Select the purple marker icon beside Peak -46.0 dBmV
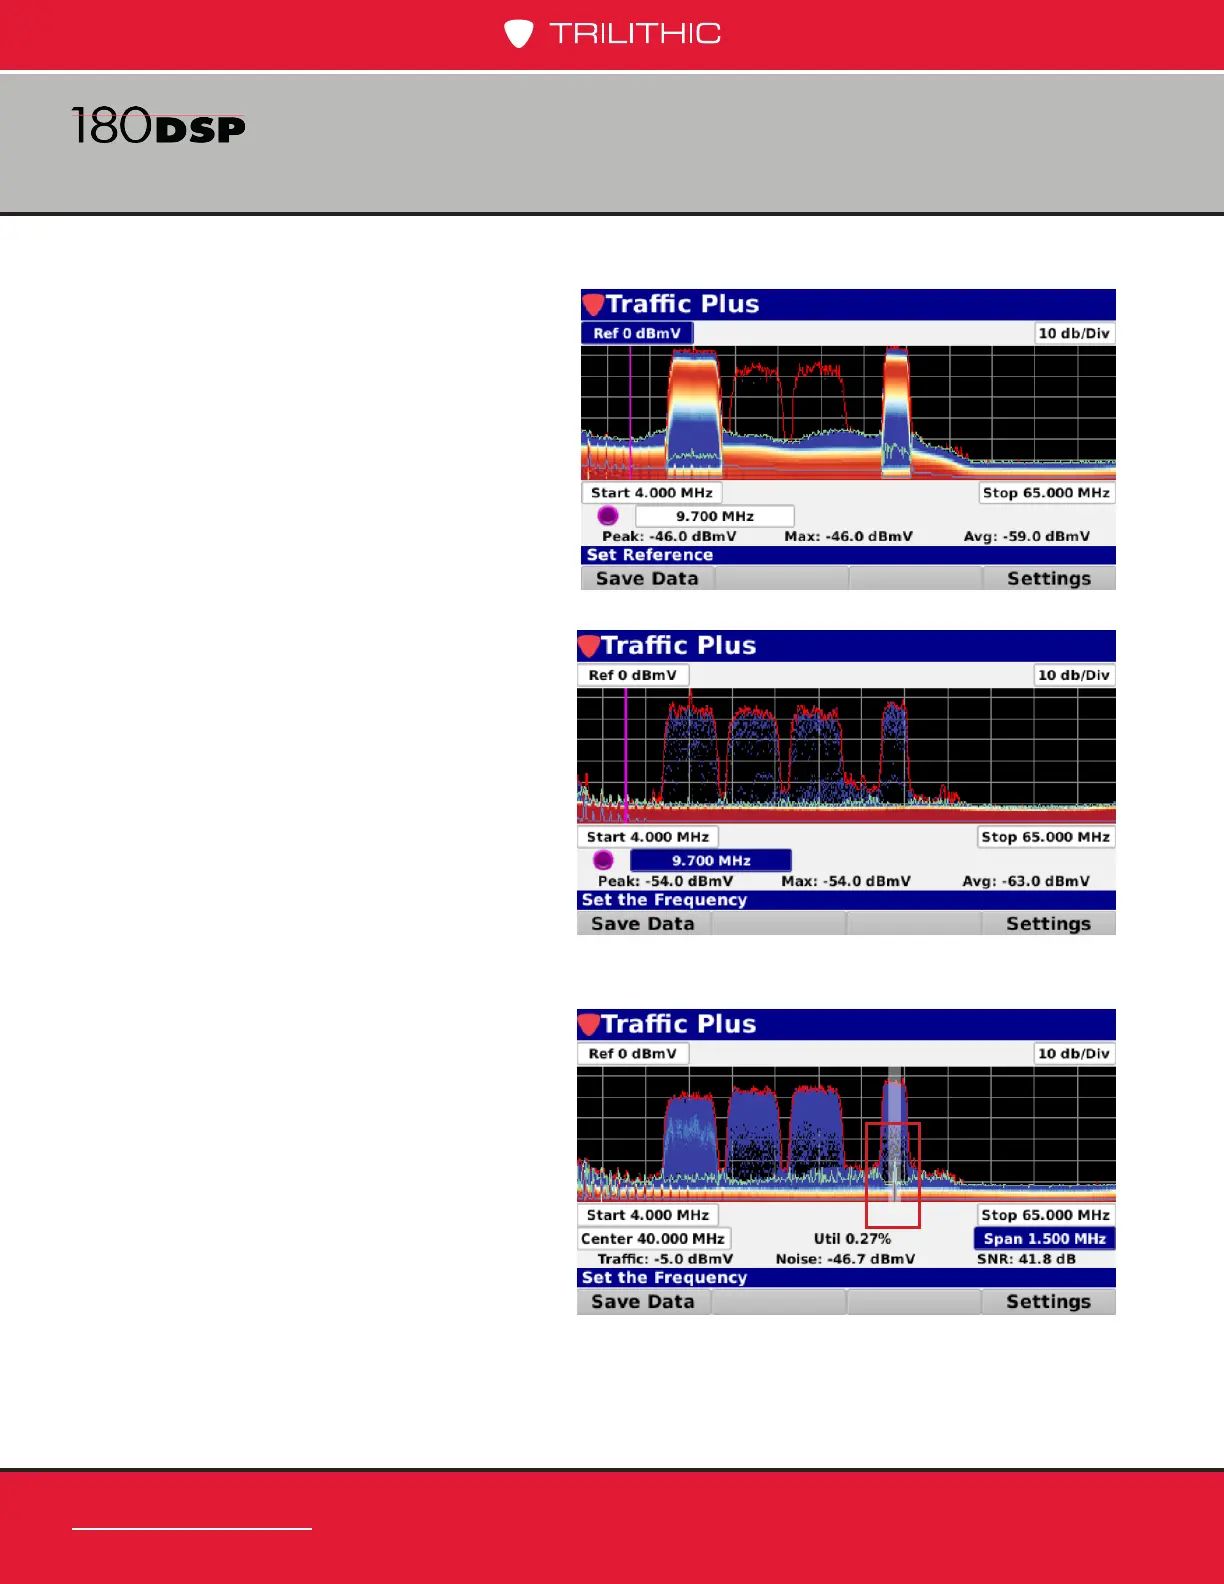 coord(607,516)
